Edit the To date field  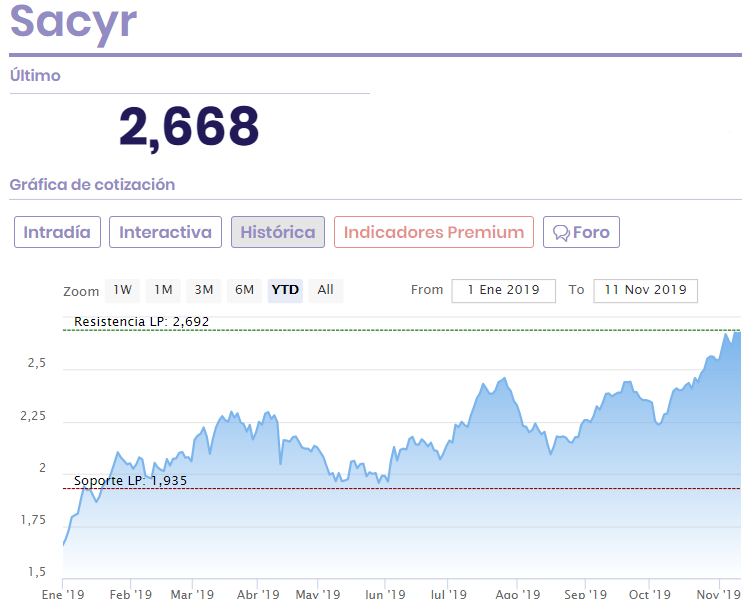pyautogui.click(x=645, y=291)
